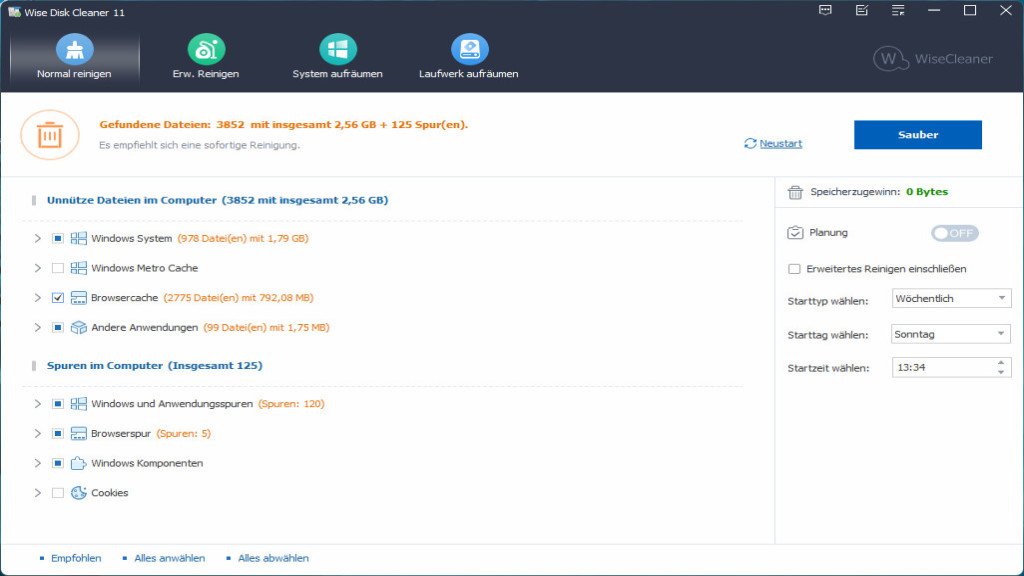Click the WiseCleaner logo
The width and height of the screenshot is (1024, 576).
pyautogui.click(x=932, y=58)
